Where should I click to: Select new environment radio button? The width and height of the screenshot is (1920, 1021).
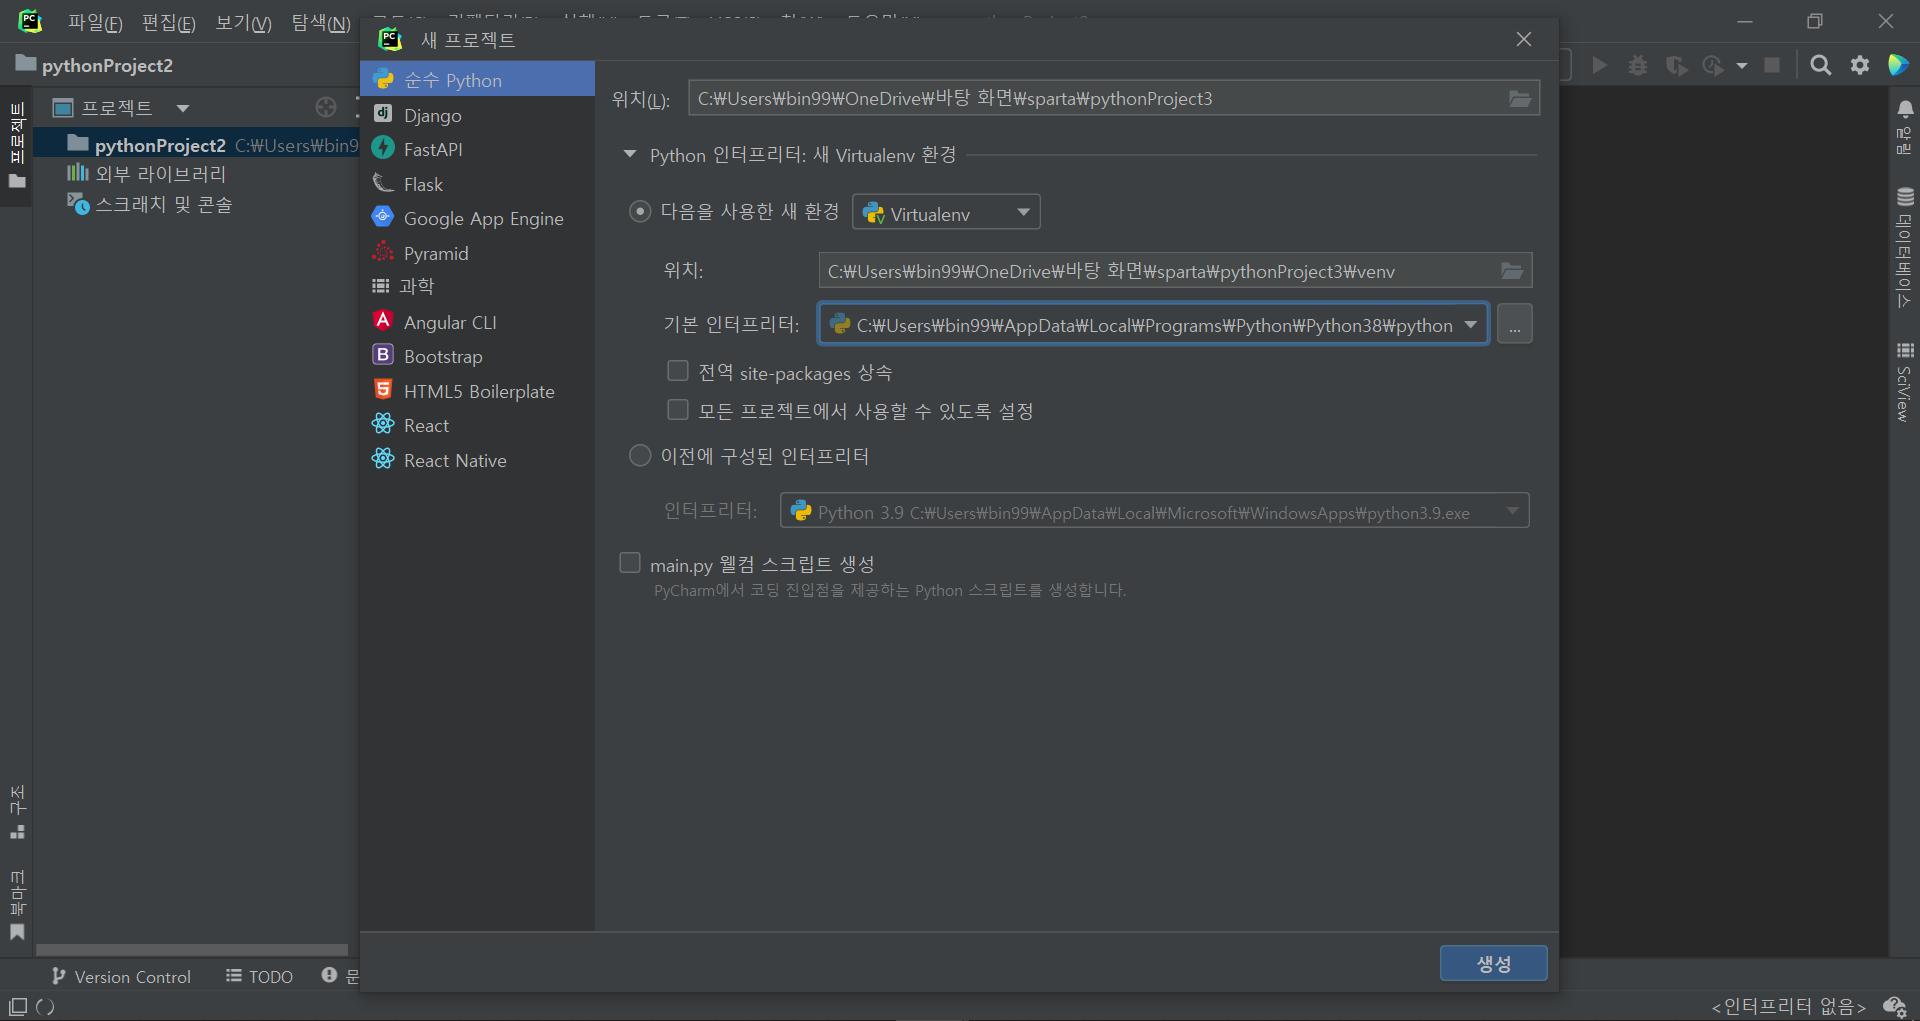pos(640,212)
